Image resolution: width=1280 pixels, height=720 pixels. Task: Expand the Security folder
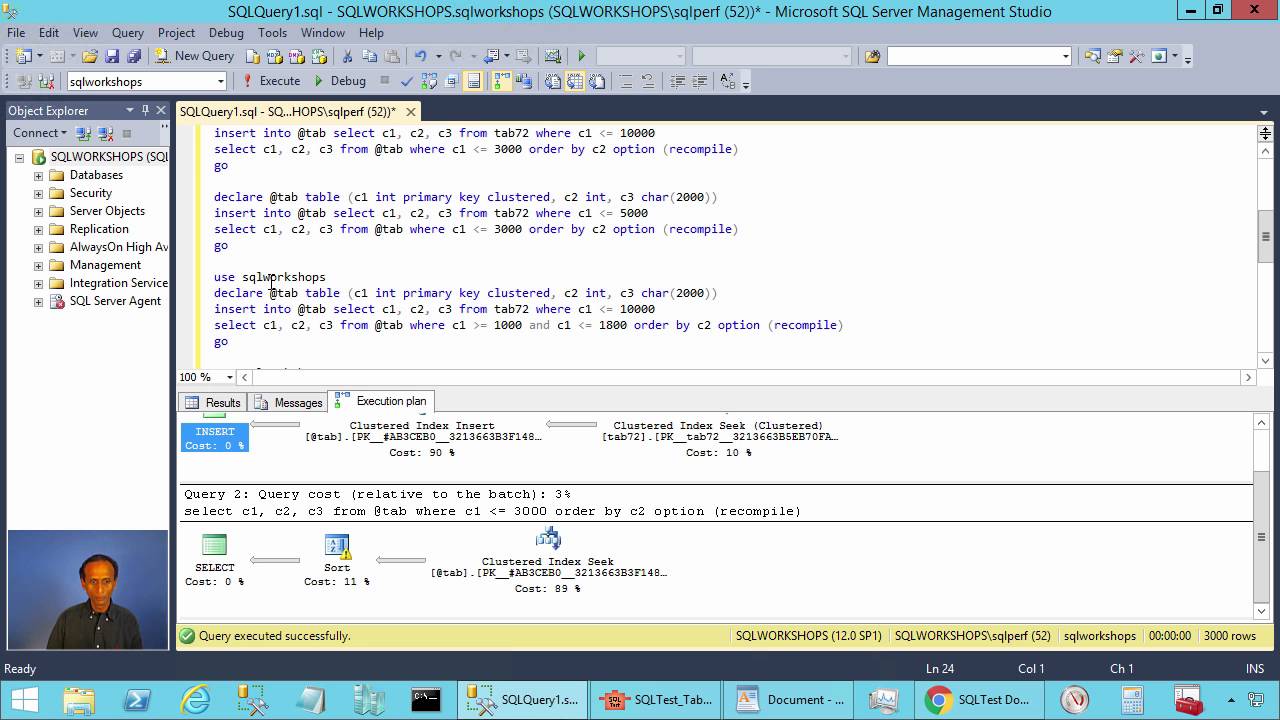(x=38, y=193)
